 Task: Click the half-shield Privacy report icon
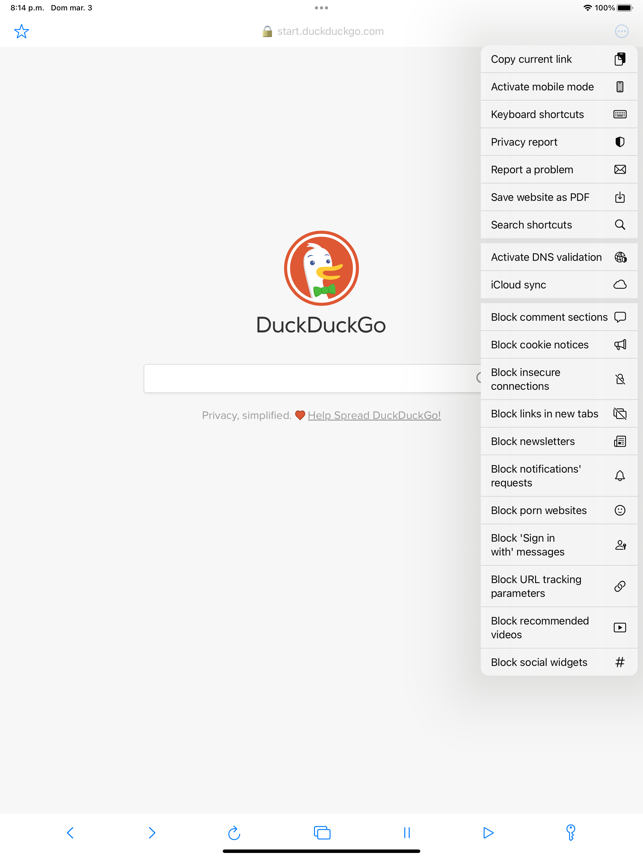tap(619, 142)
